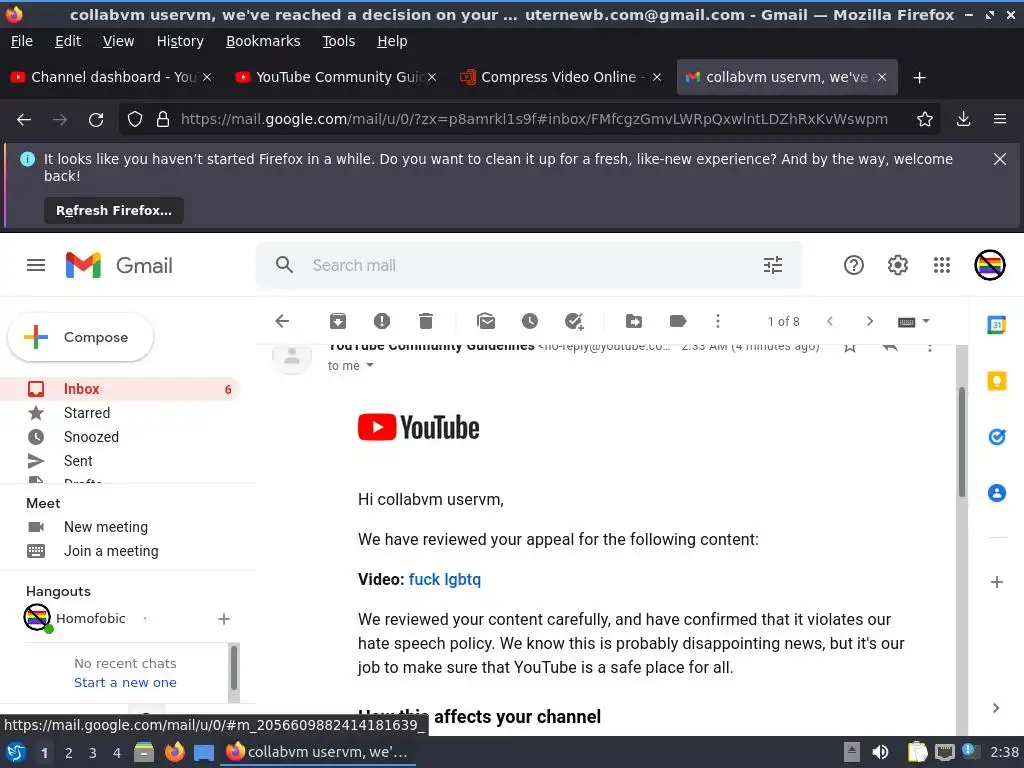
Task: Dismiss the Firefox notification bar
Action: tap(999, 159)
